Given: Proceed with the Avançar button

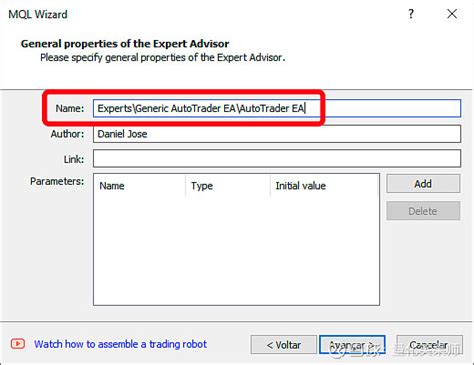Looking at the screenshot, I should [x=352, y=345].
